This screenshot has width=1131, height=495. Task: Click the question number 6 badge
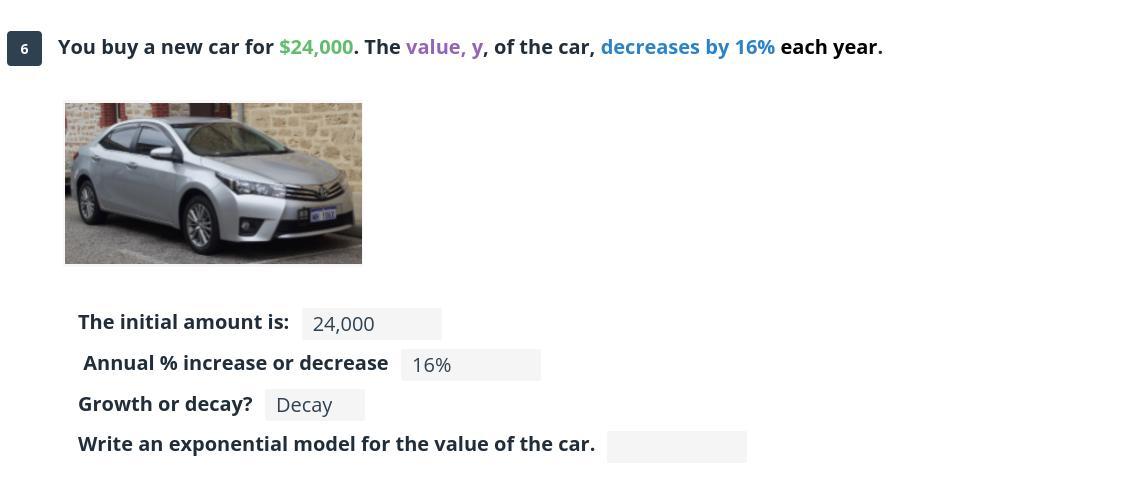pyautogui.click(x=25, y=48)
